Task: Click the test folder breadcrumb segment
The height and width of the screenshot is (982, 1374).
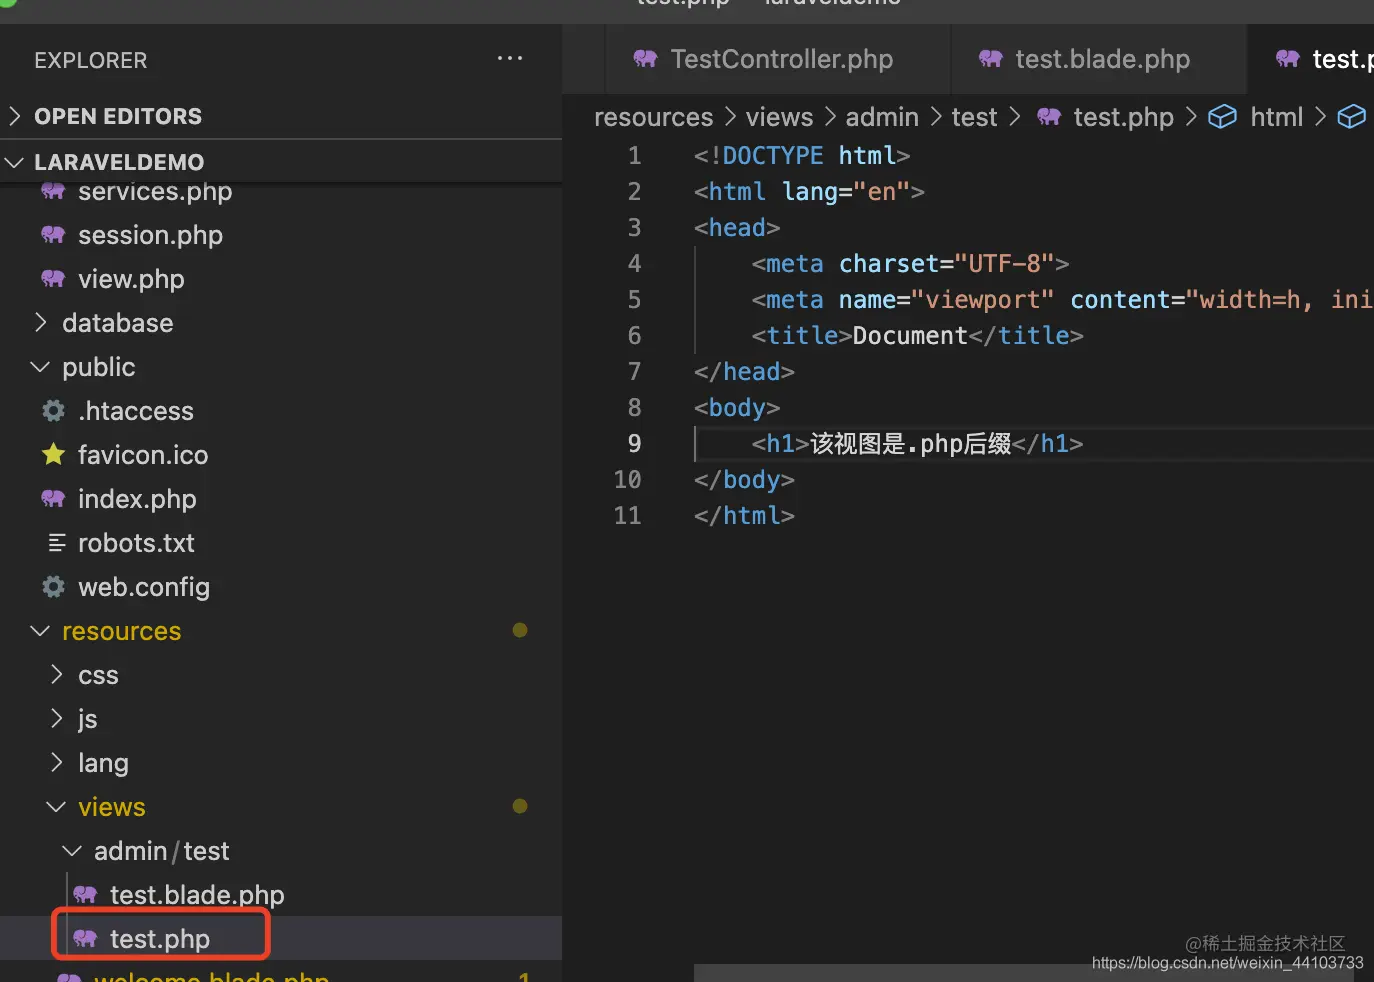Action: click(974, 117)
